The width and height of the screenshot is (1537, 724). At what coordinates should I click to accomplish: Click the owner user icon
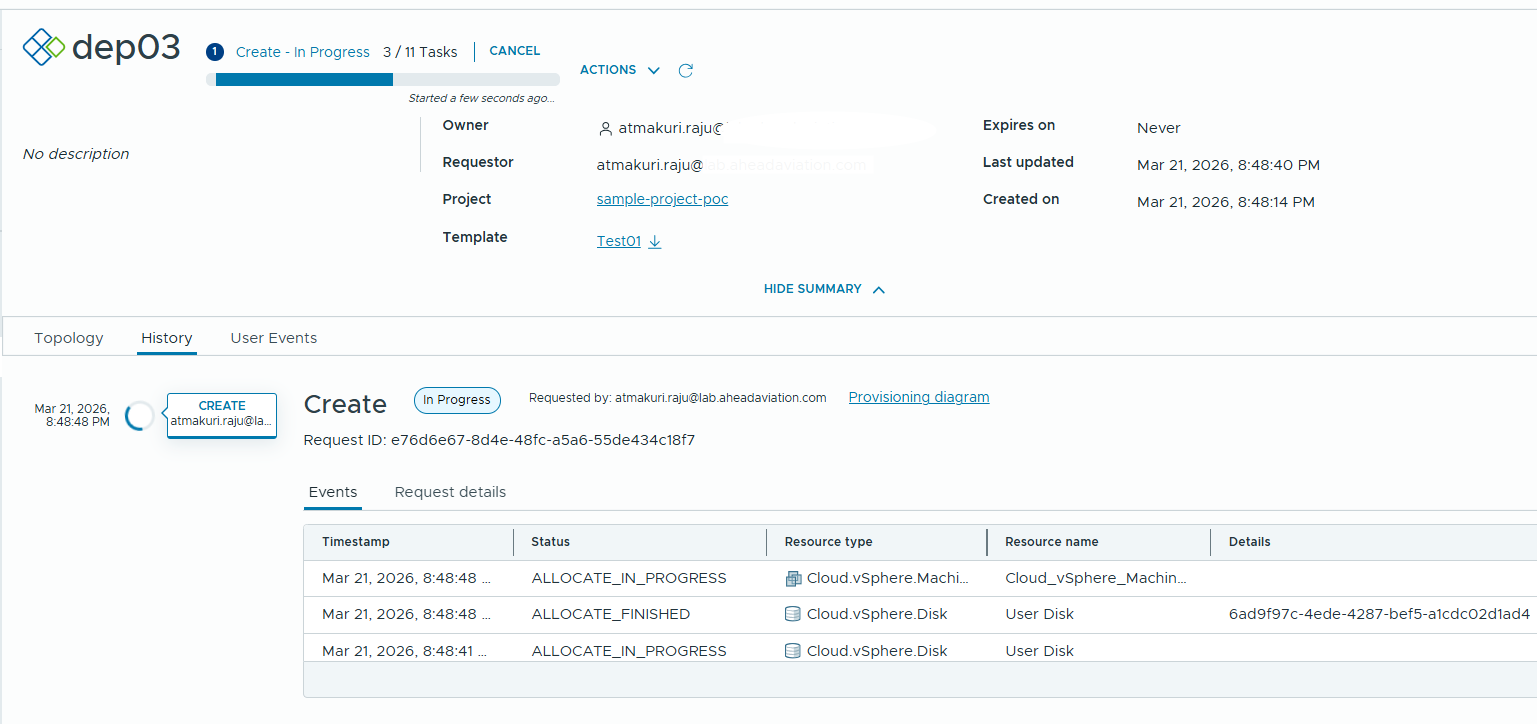point(605,129)
